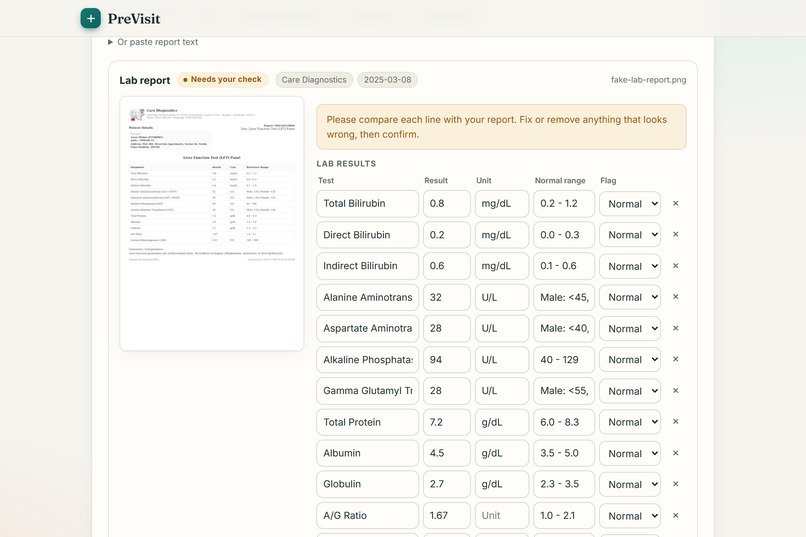Edit the Globulin range 2.3 - 3.5
This screenshot has height=537, width=806.
[564, 485]
